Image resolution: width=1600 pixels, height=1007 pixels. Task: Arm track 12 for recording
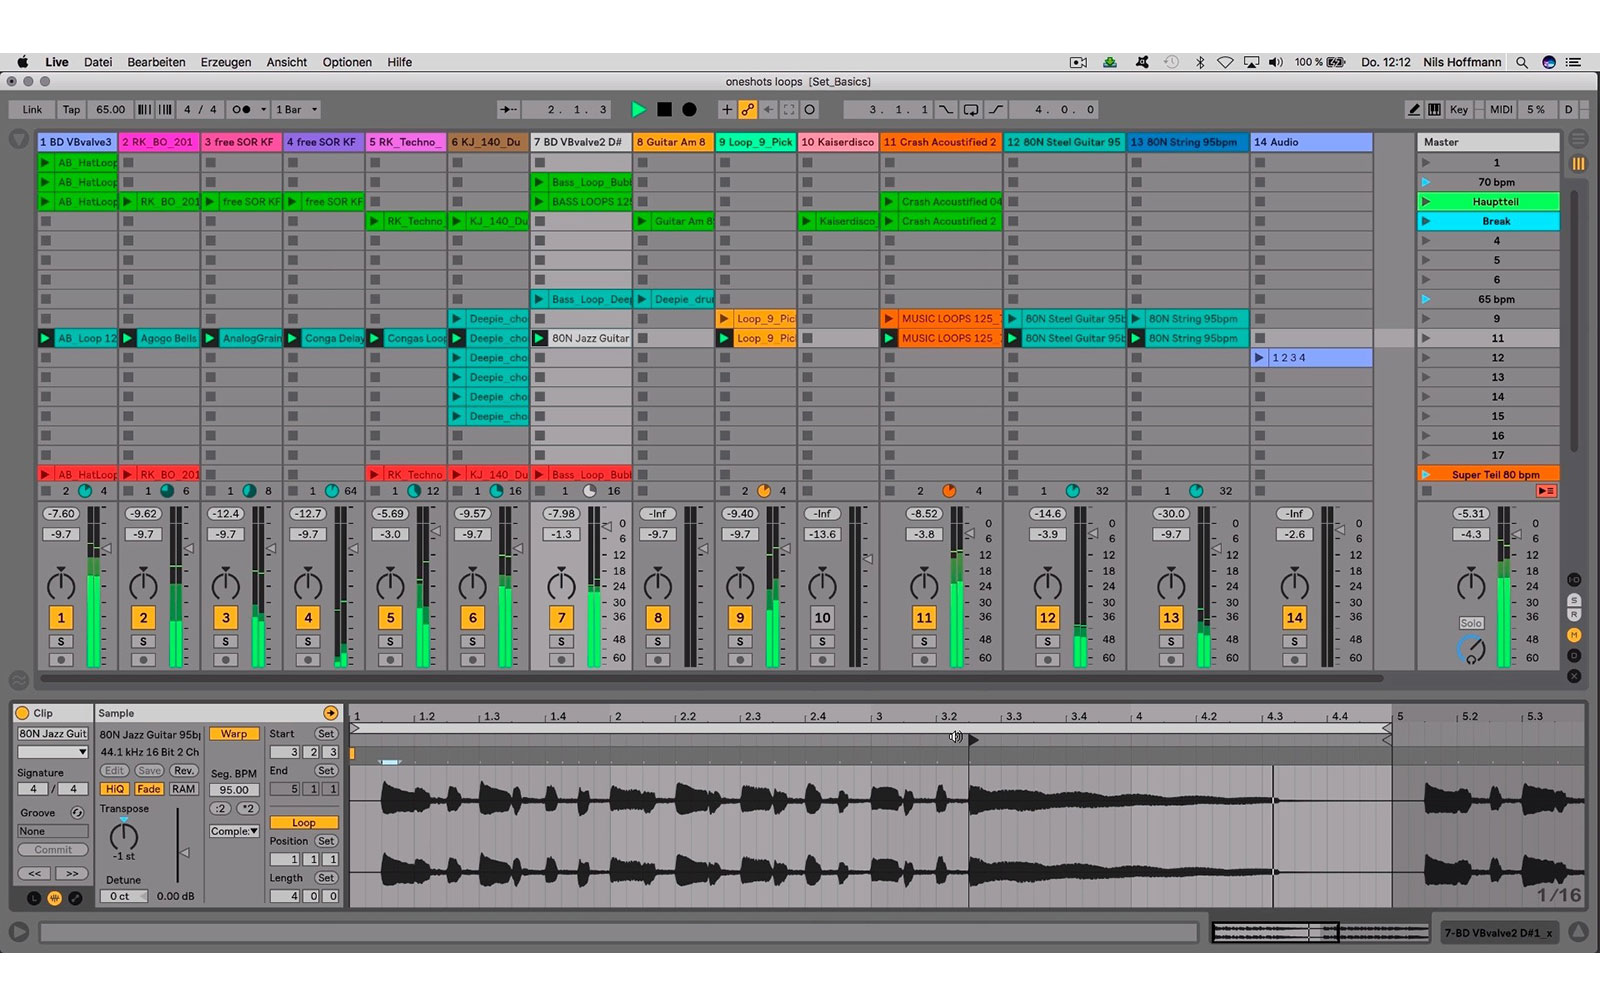[x=1047, y=660]
